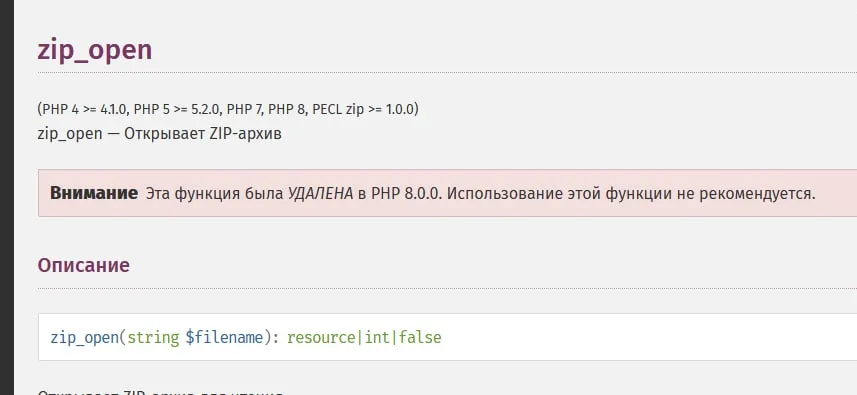Click the dark left sidebar strip
Image resolution: width=857 pixels, height=395 pixels.
[x=7, y=197]
